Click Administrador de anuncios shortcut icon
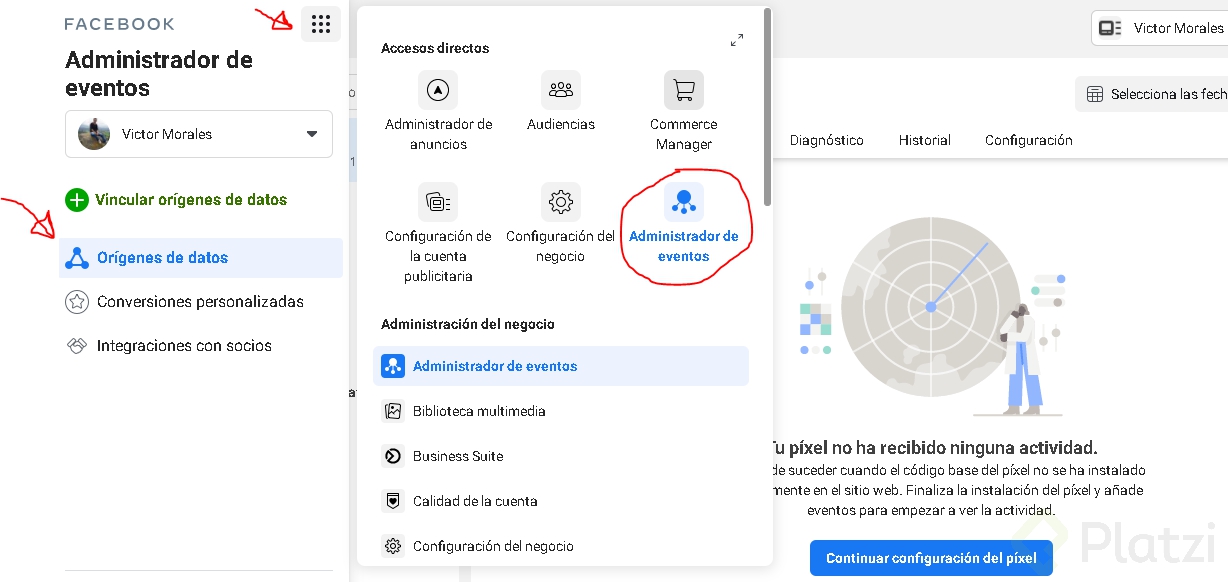Viewport: 1228px width, 582px height. (437, 90)
